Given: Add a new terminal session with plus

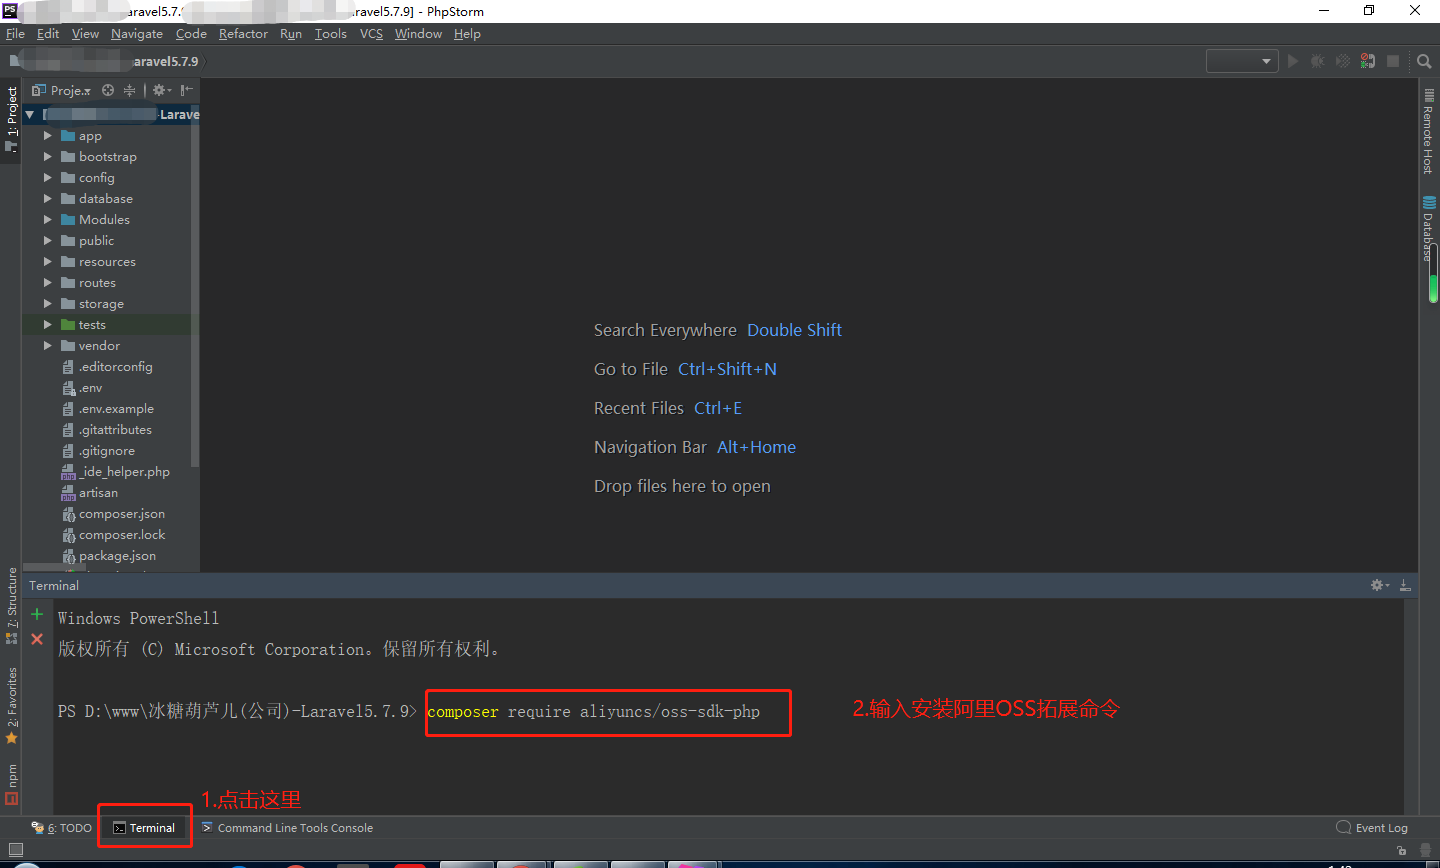Looking at the screenshot, I should (x=37, y=614).
